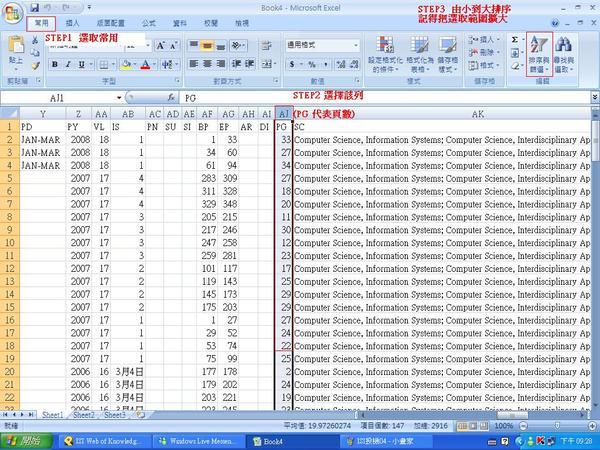Open ISI Web of Knowledge taskbar item

tap(102, 441)
